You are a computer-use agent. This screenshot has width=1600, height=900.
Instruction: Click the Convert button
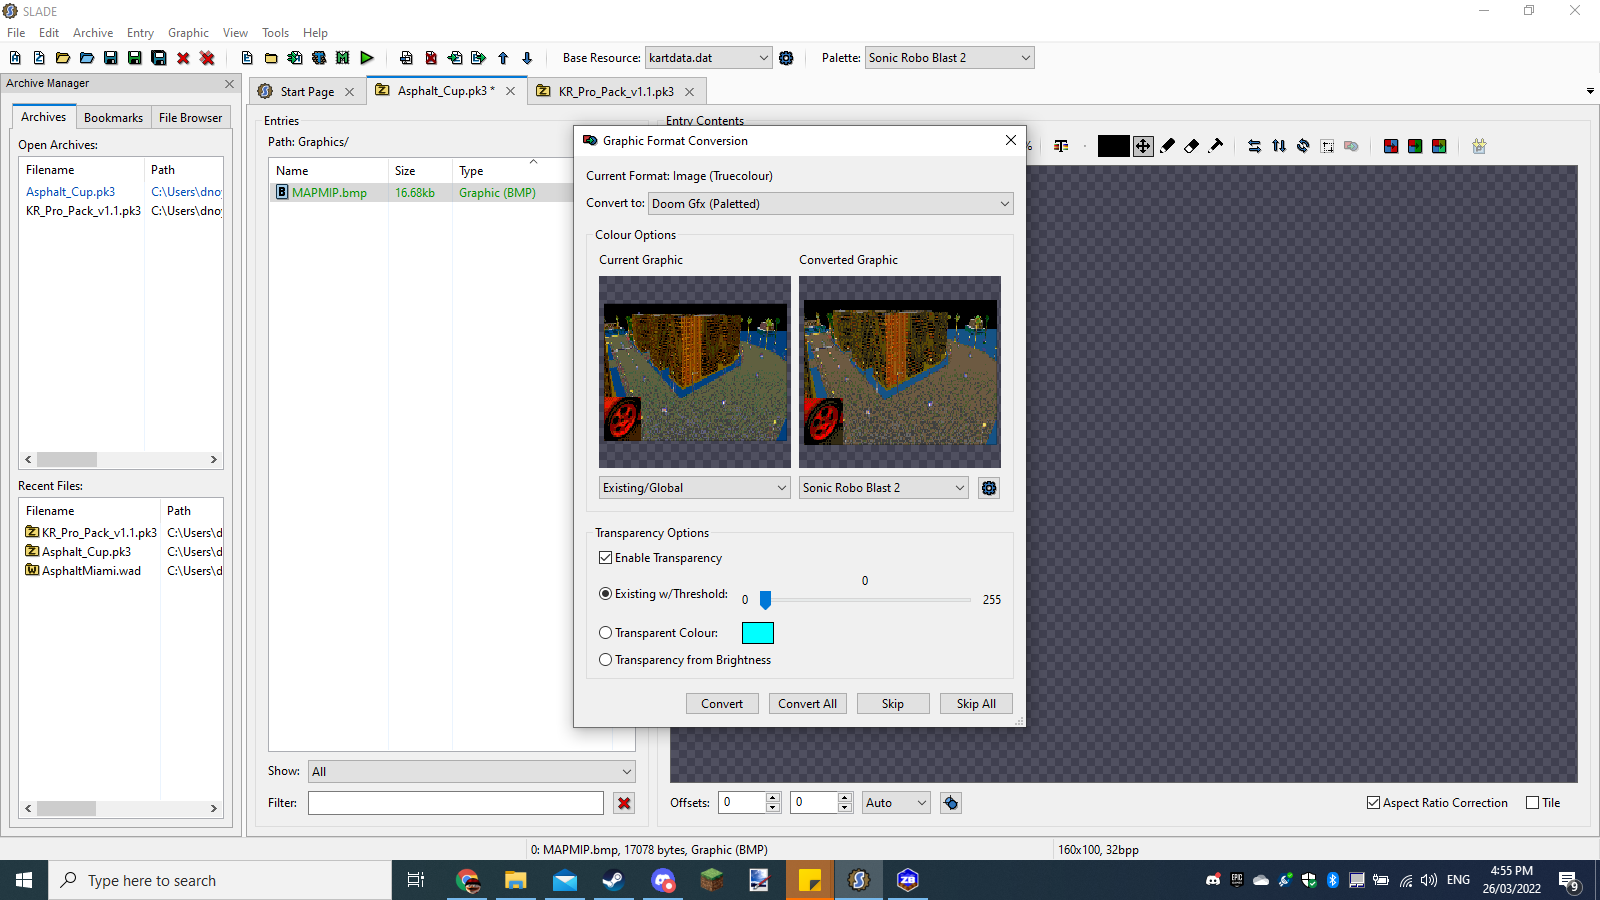(722, 704)
